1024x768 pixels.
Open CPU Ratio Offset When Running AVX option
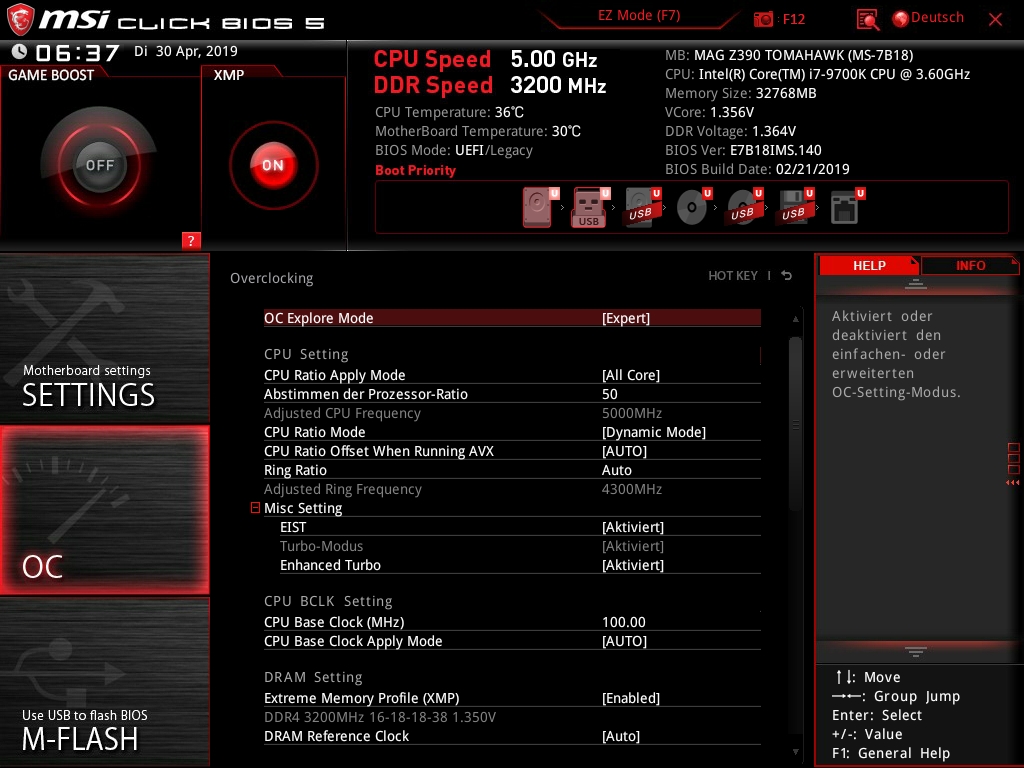pos(512,451)
